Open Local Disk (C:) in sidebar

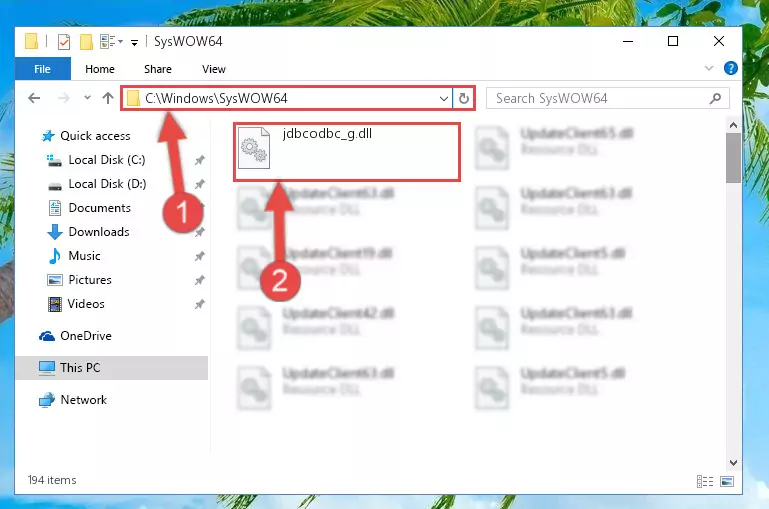(x=107, y=160)
